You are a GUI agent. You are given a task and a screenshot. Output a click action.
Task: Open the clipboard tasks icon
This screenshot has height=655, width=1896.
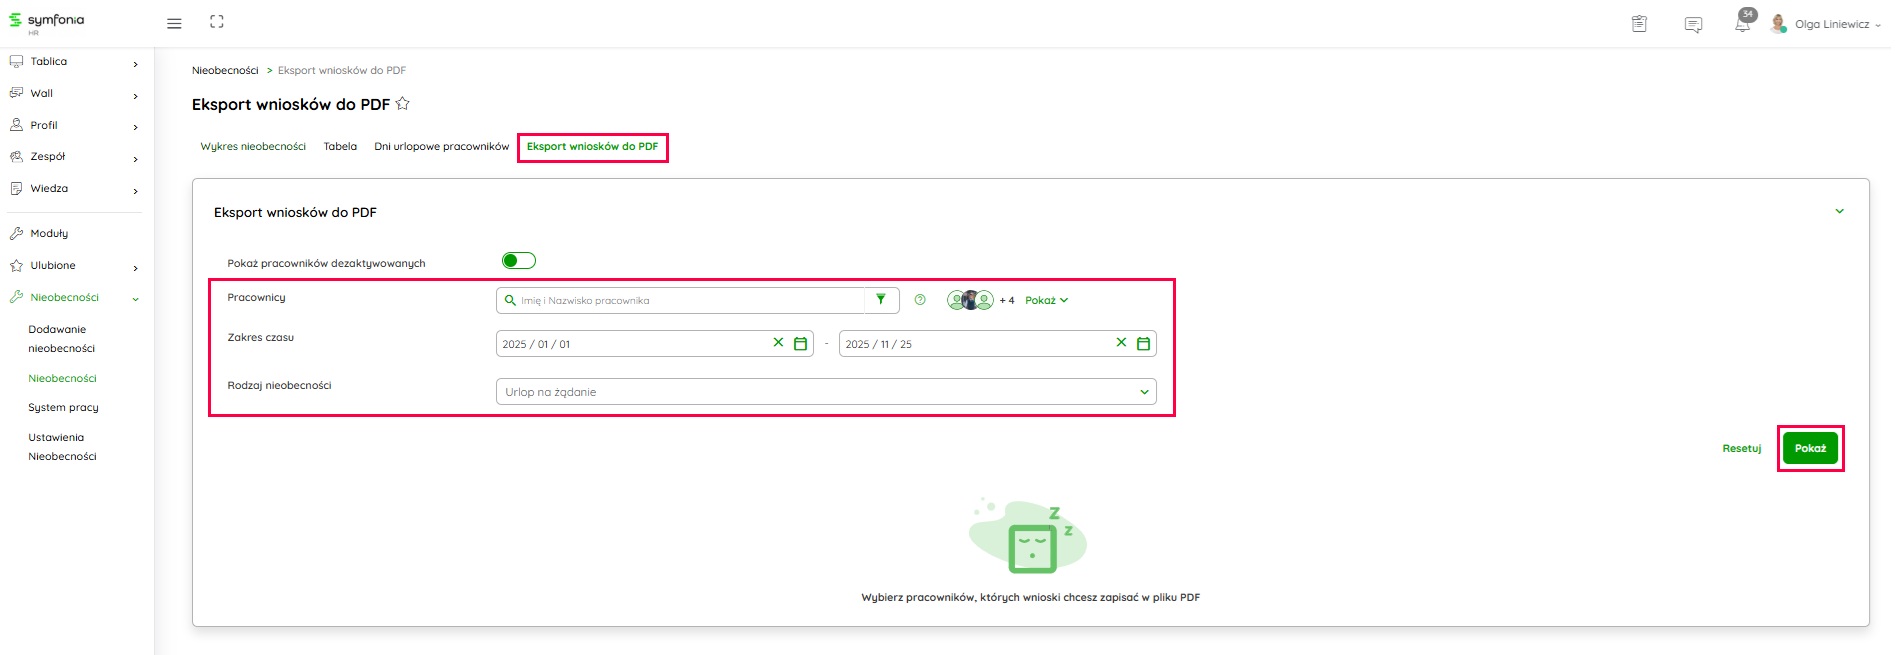(1639, 24)
